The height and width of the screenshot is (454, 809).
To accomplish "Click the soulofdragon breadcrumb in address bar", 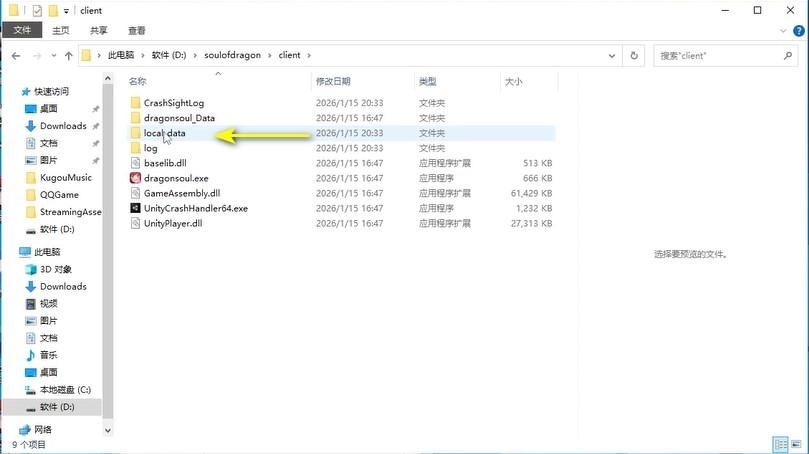I will [x=232, y=56].
